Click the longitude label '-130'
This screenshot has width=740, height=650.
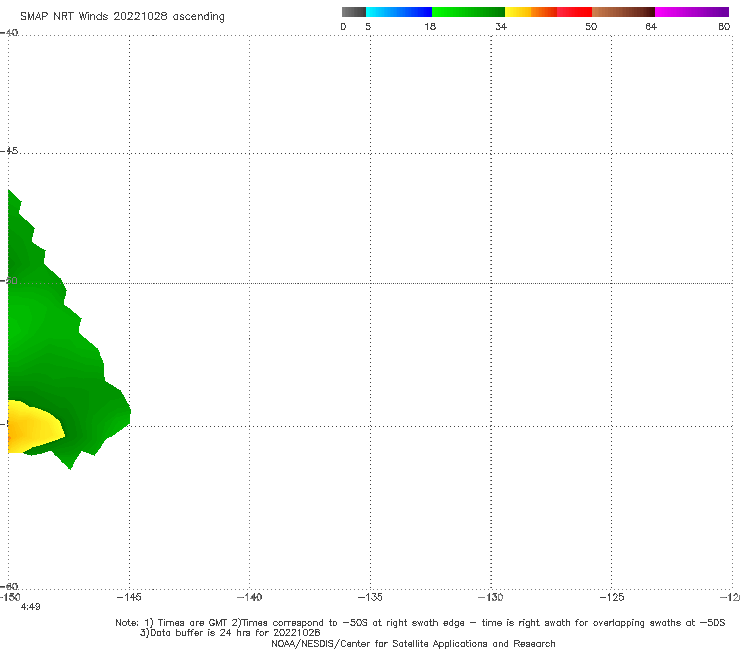click(491, 597)
